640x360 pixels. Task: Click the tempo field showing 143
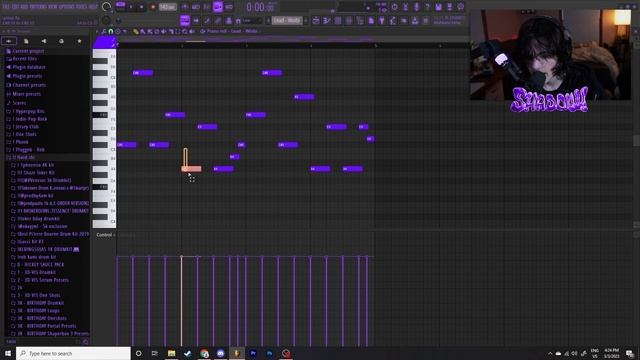click(167, 7)
